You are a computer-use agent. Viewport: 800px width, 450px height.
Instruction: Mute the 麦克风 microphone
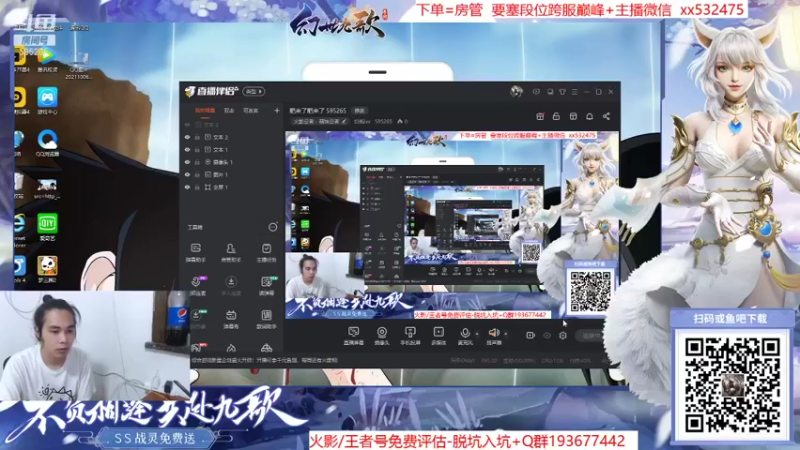pos(465,336)
